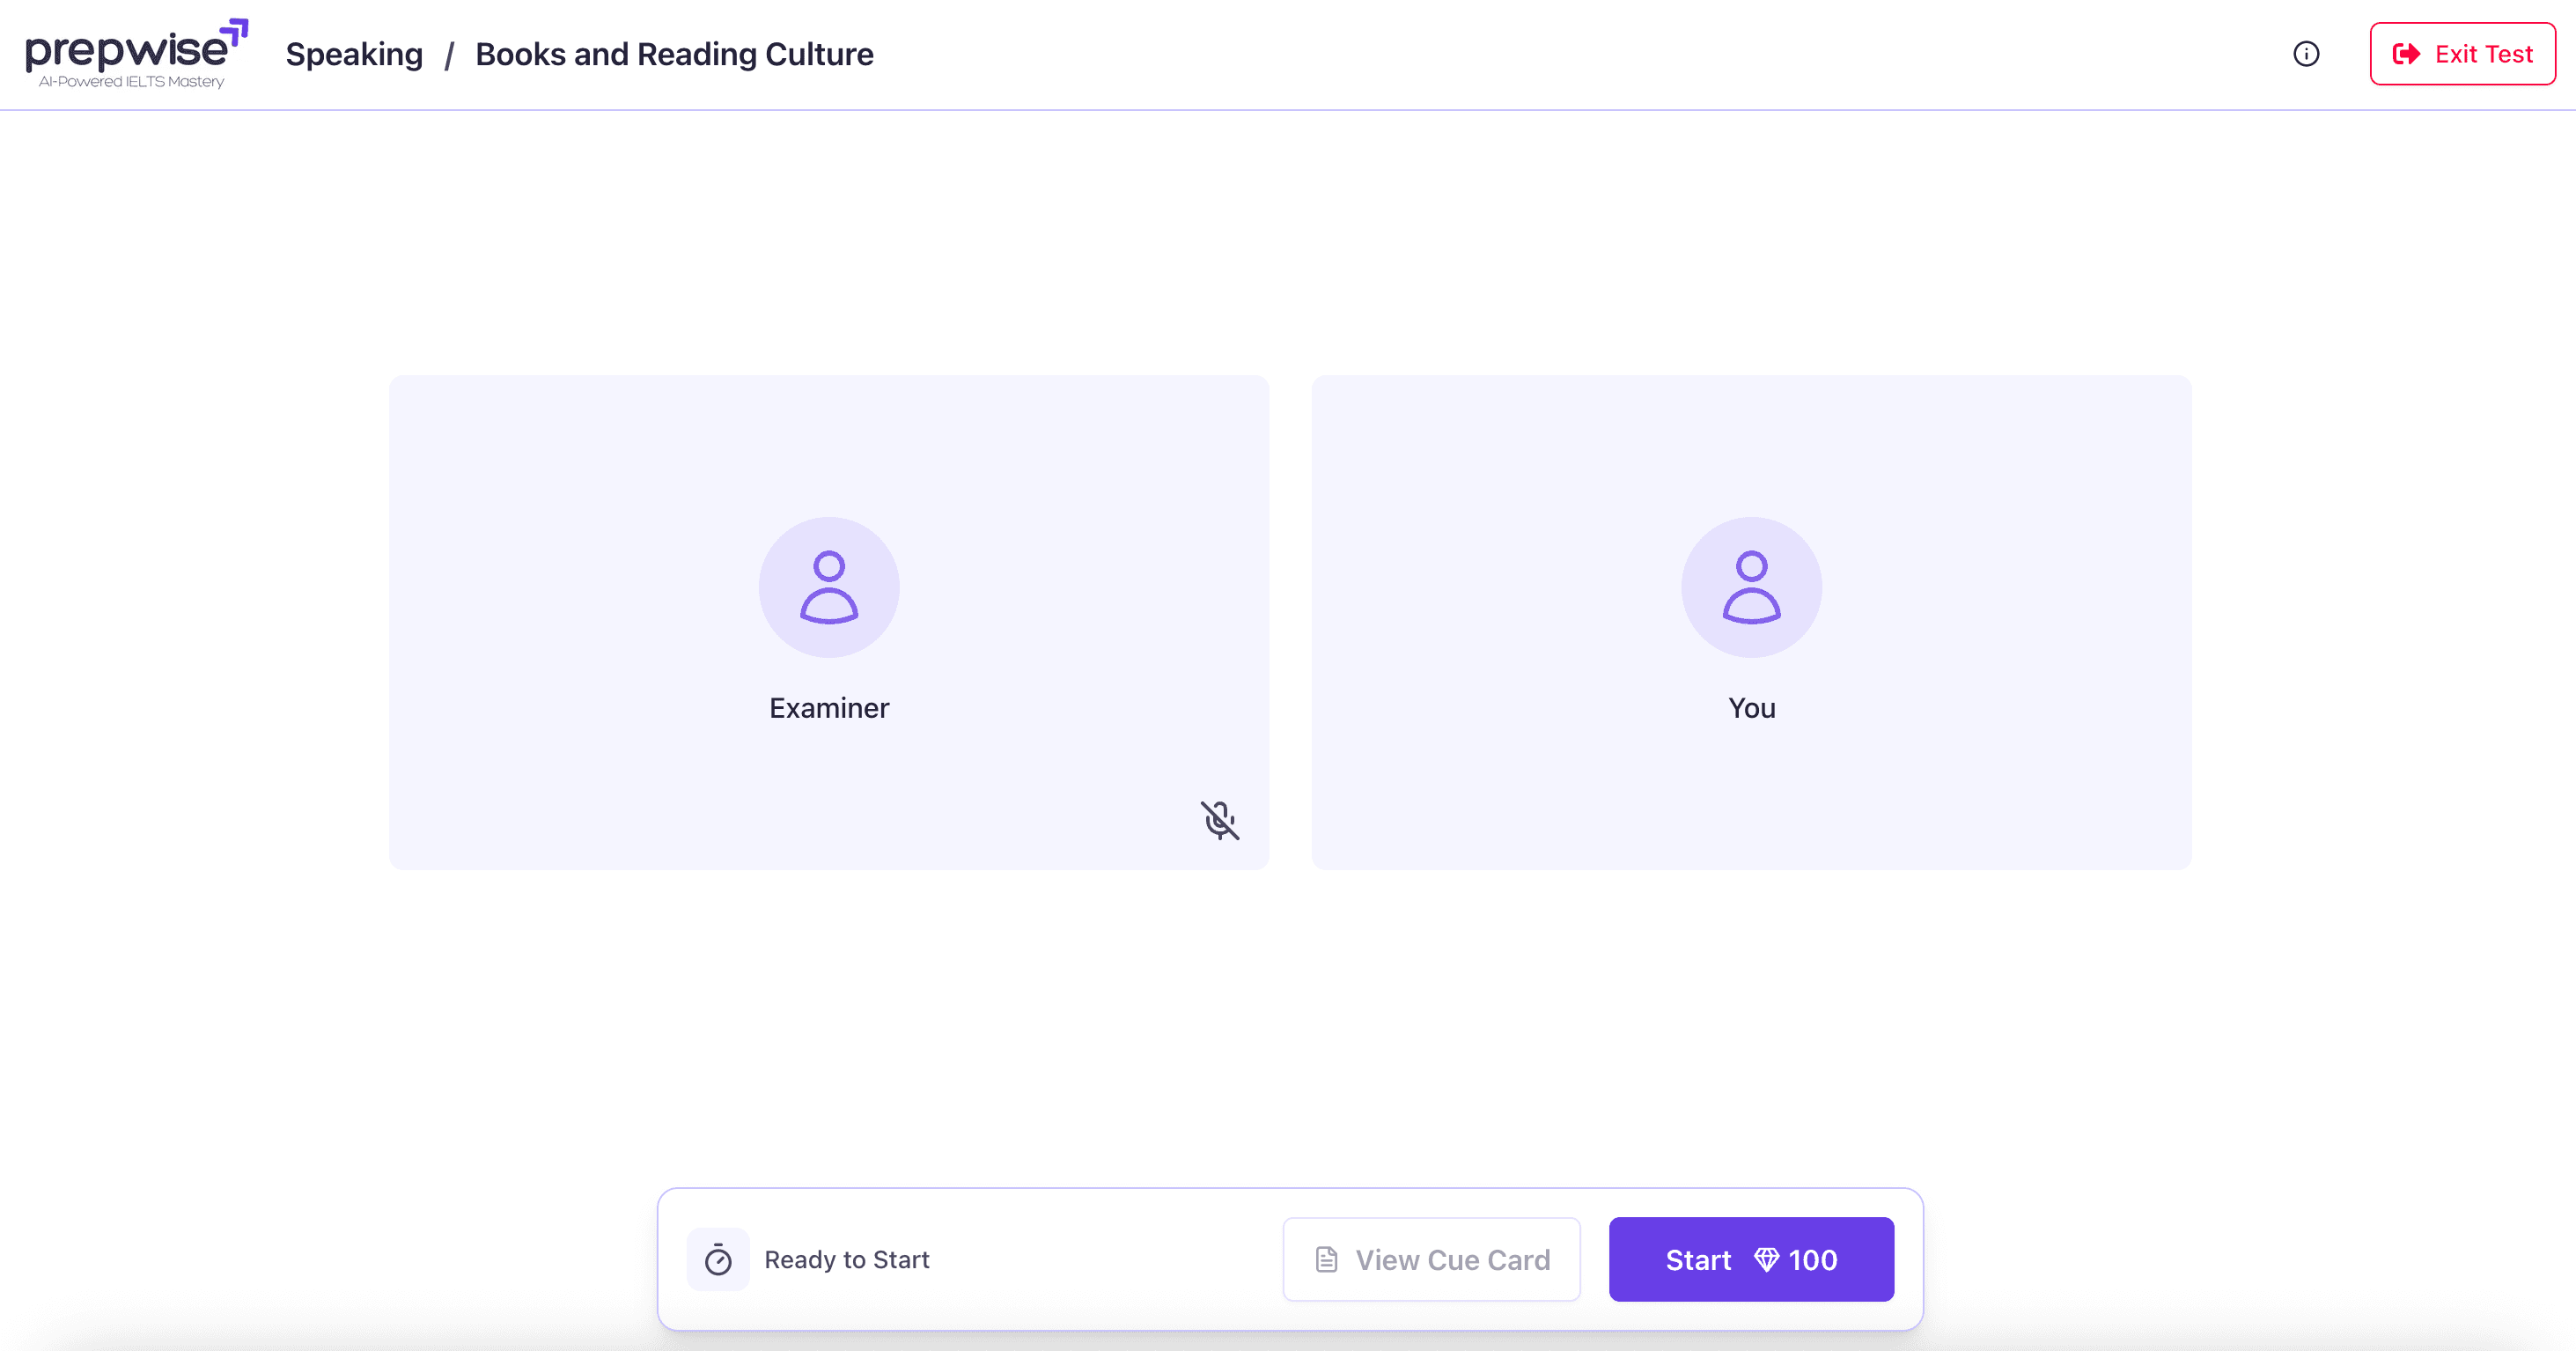Viewport: 2576px width, 1351px height.
Task: Click the cue card document icon
Action: [x=1327, y=1259]
